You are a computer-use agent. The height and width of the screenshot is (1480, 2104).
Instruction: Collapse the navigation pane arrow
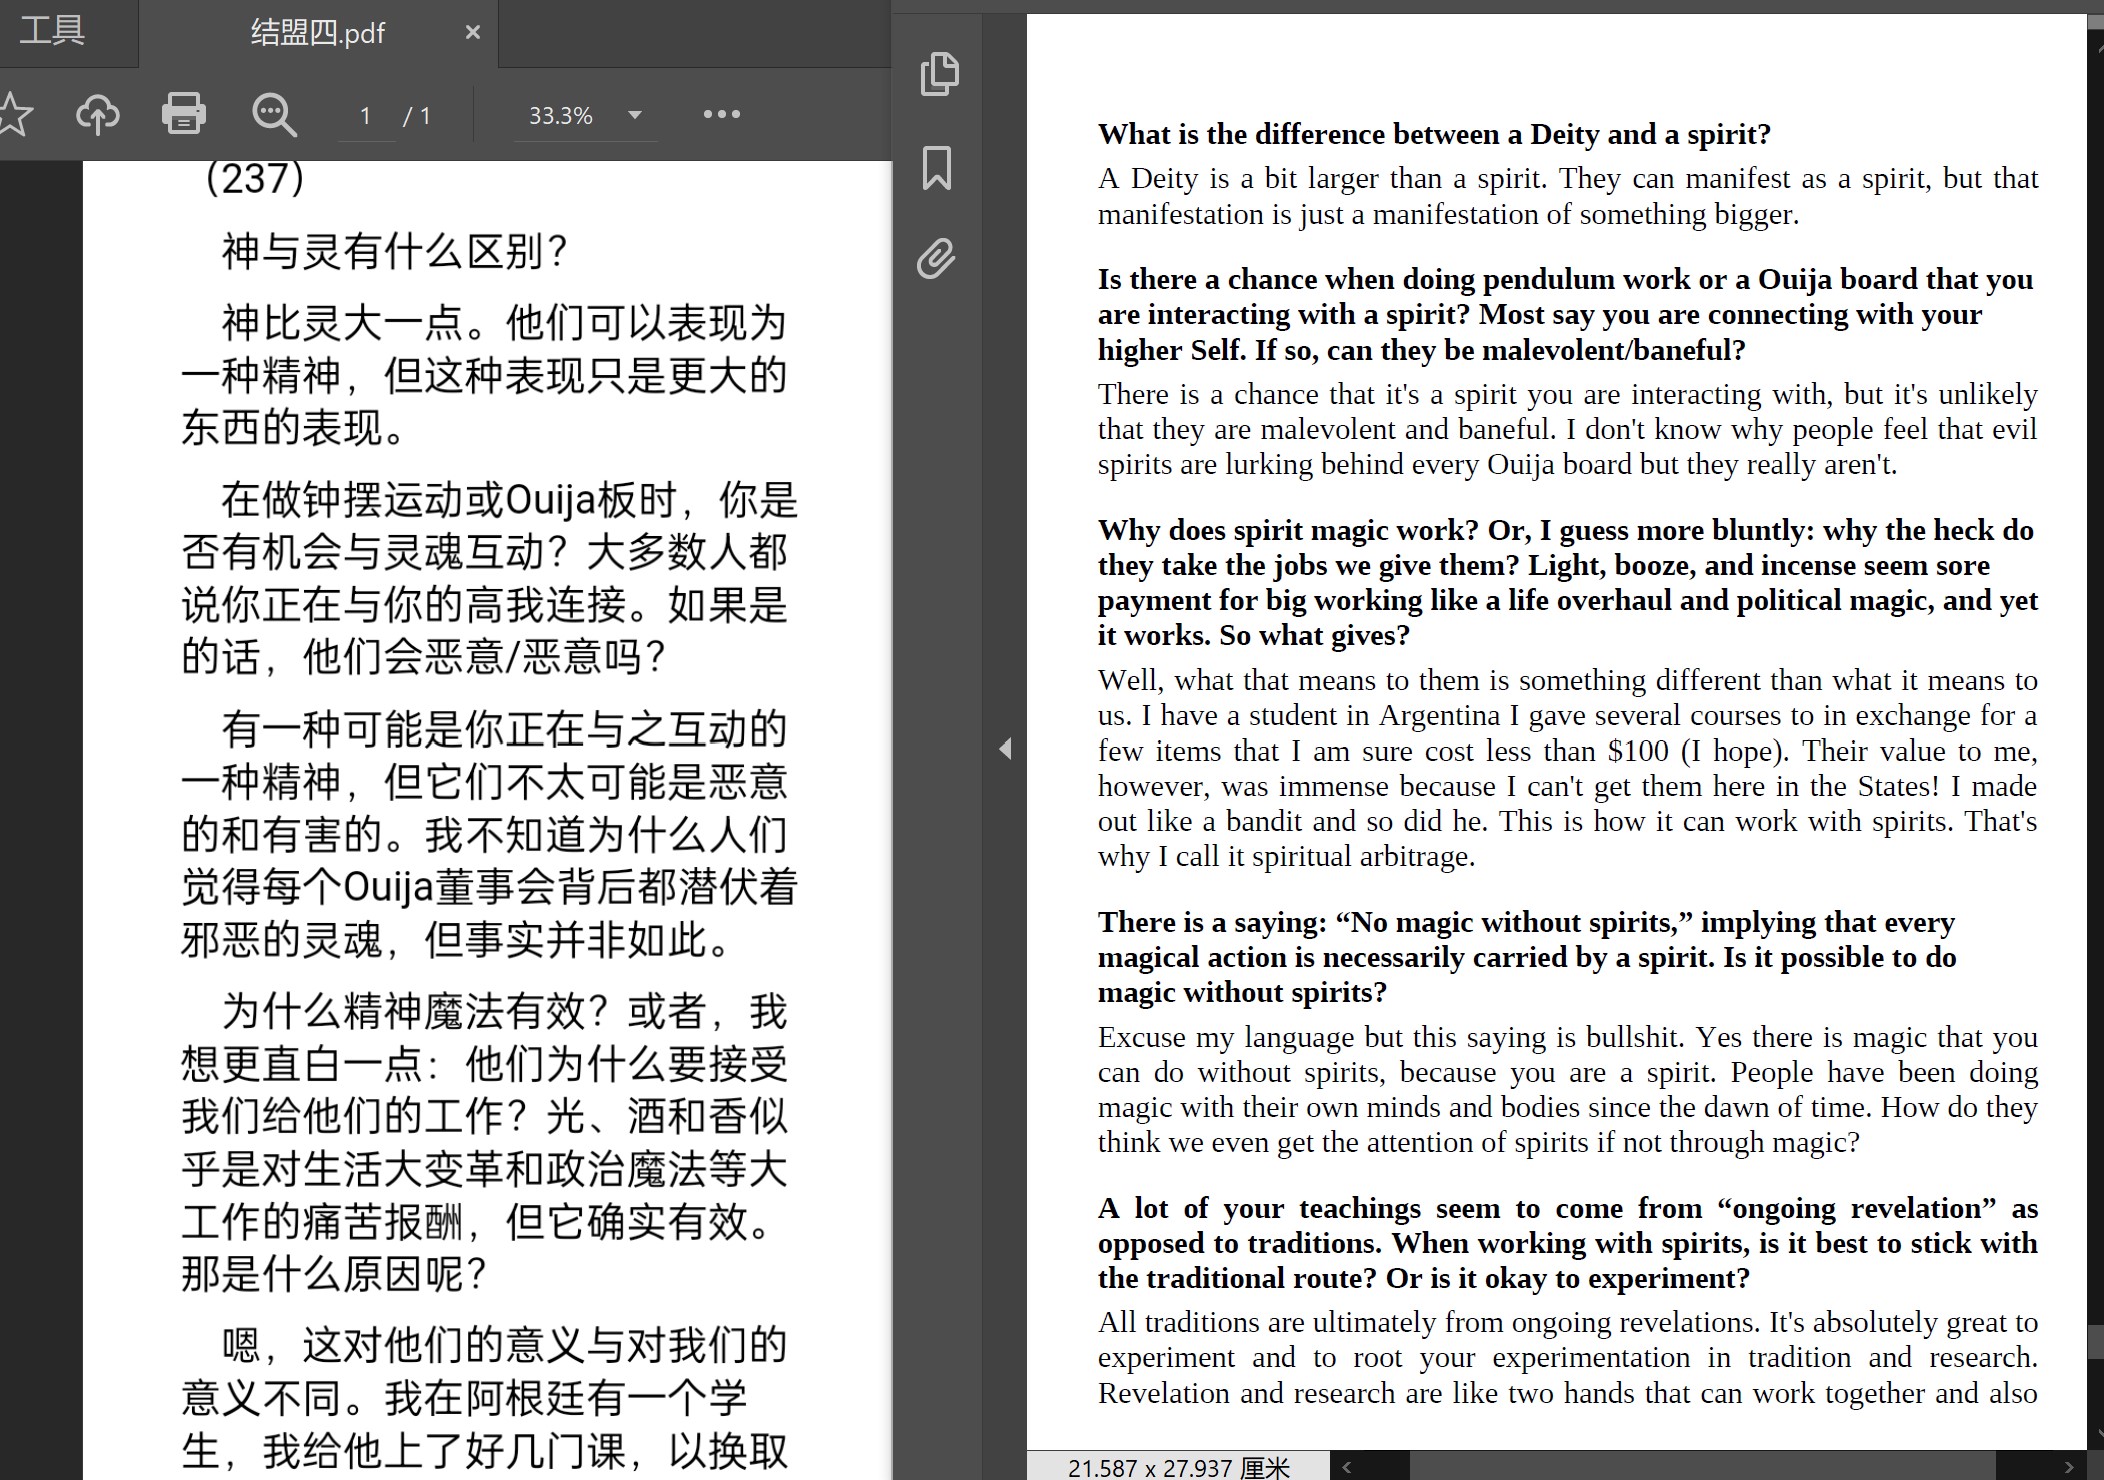(x=1005, y=748)
